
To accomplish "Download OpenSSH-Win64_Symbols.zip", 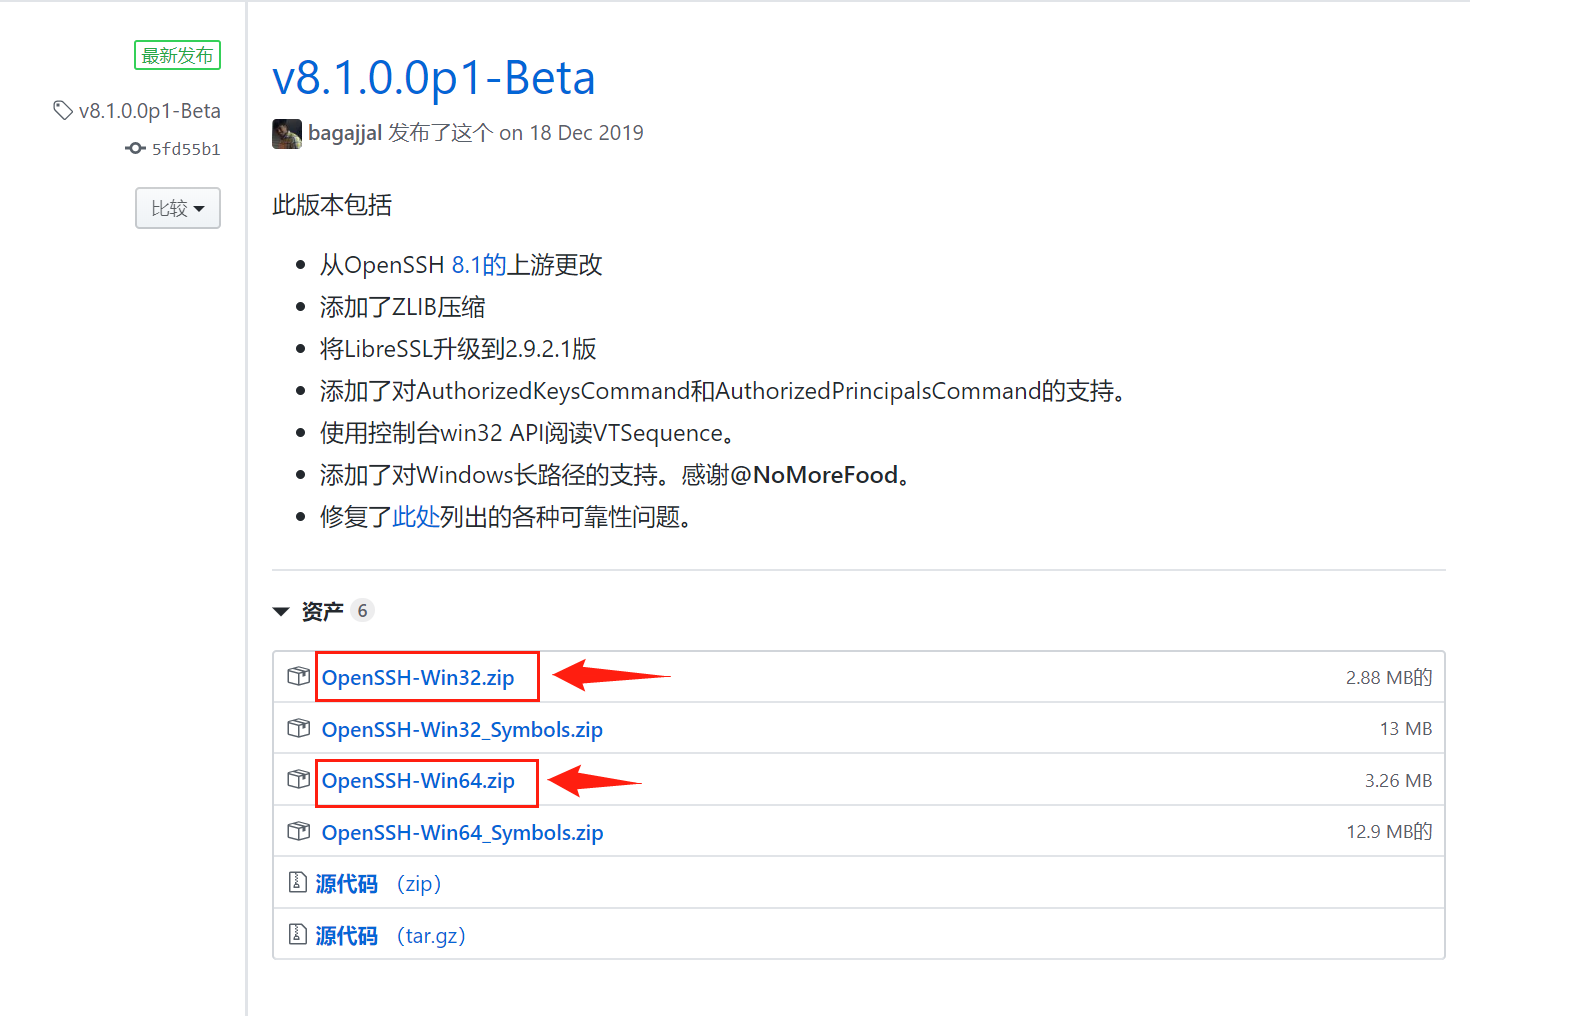I will pyautogui.click(x=462, y=832).
